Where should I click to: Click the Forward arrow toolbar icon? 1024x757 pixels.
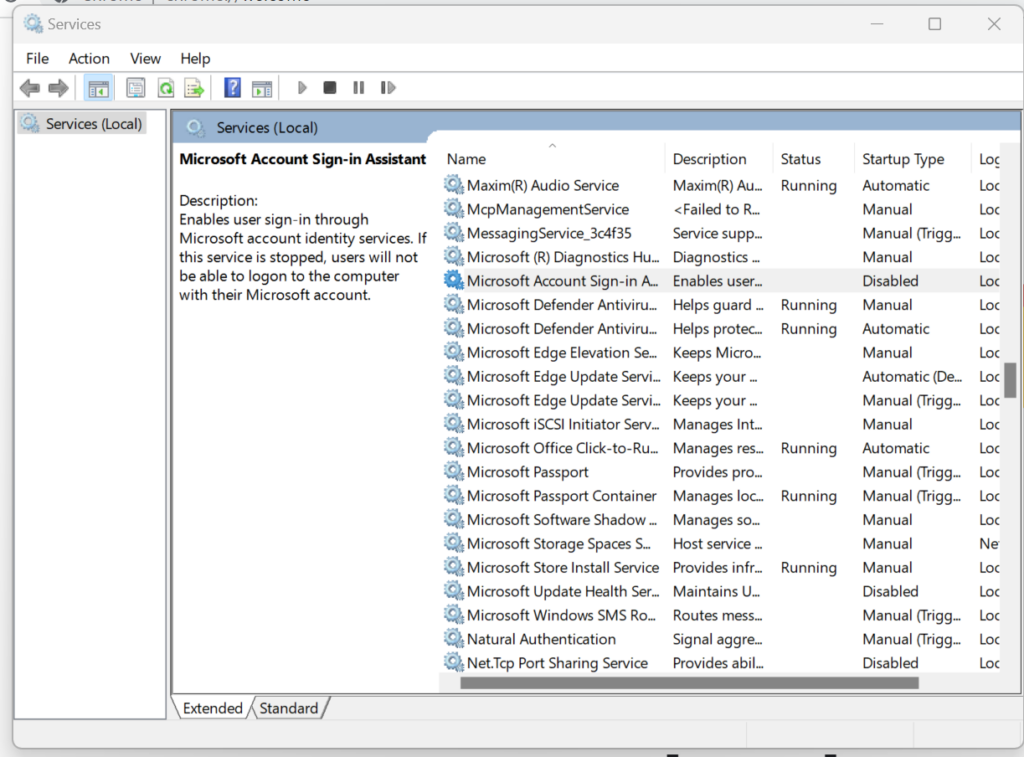point(59,88)
